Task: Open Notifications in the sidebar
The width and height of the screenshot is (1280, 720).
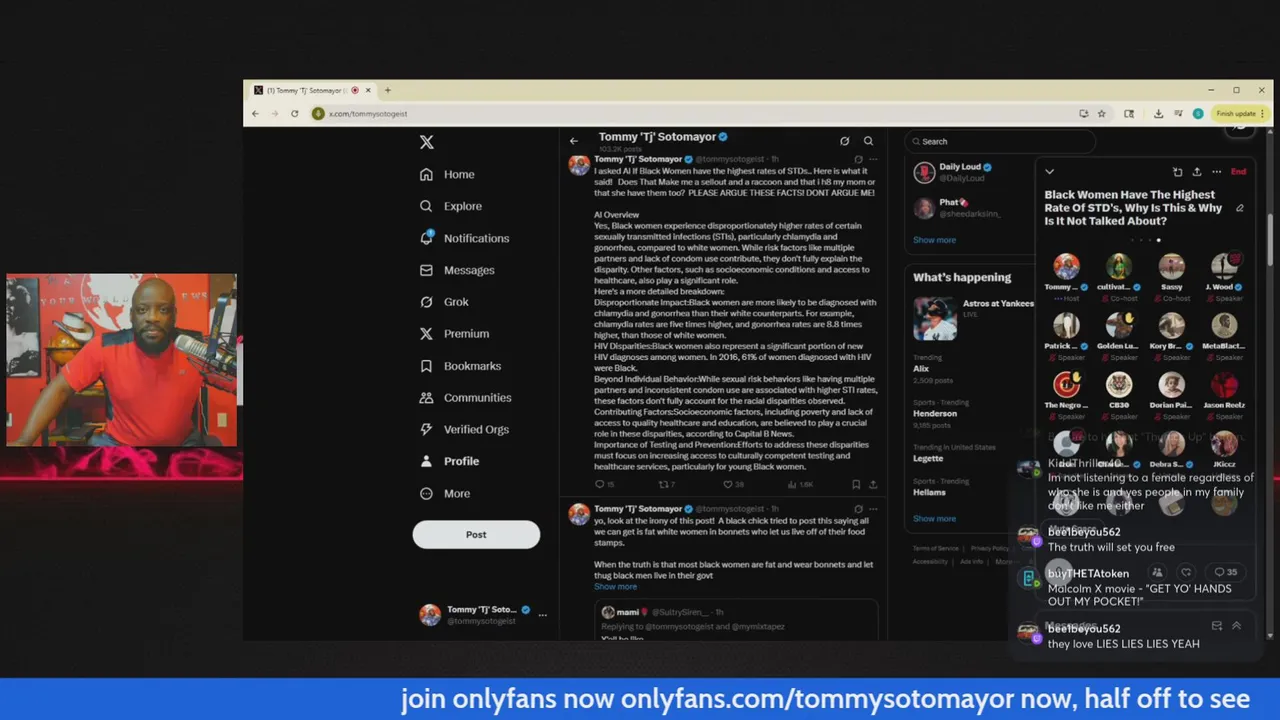Action: tap(465, 238)
